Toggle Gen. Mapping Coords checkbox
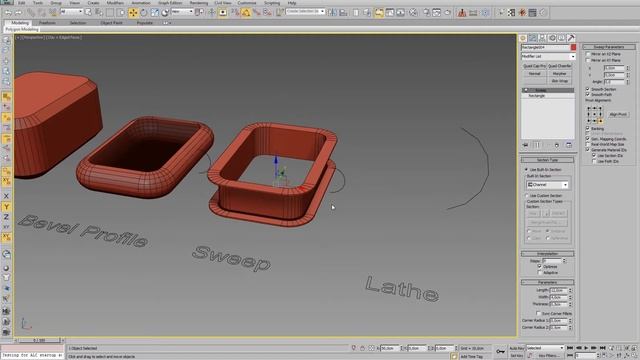This screenshot has height=360, width=640. click(x=588, y=139)
